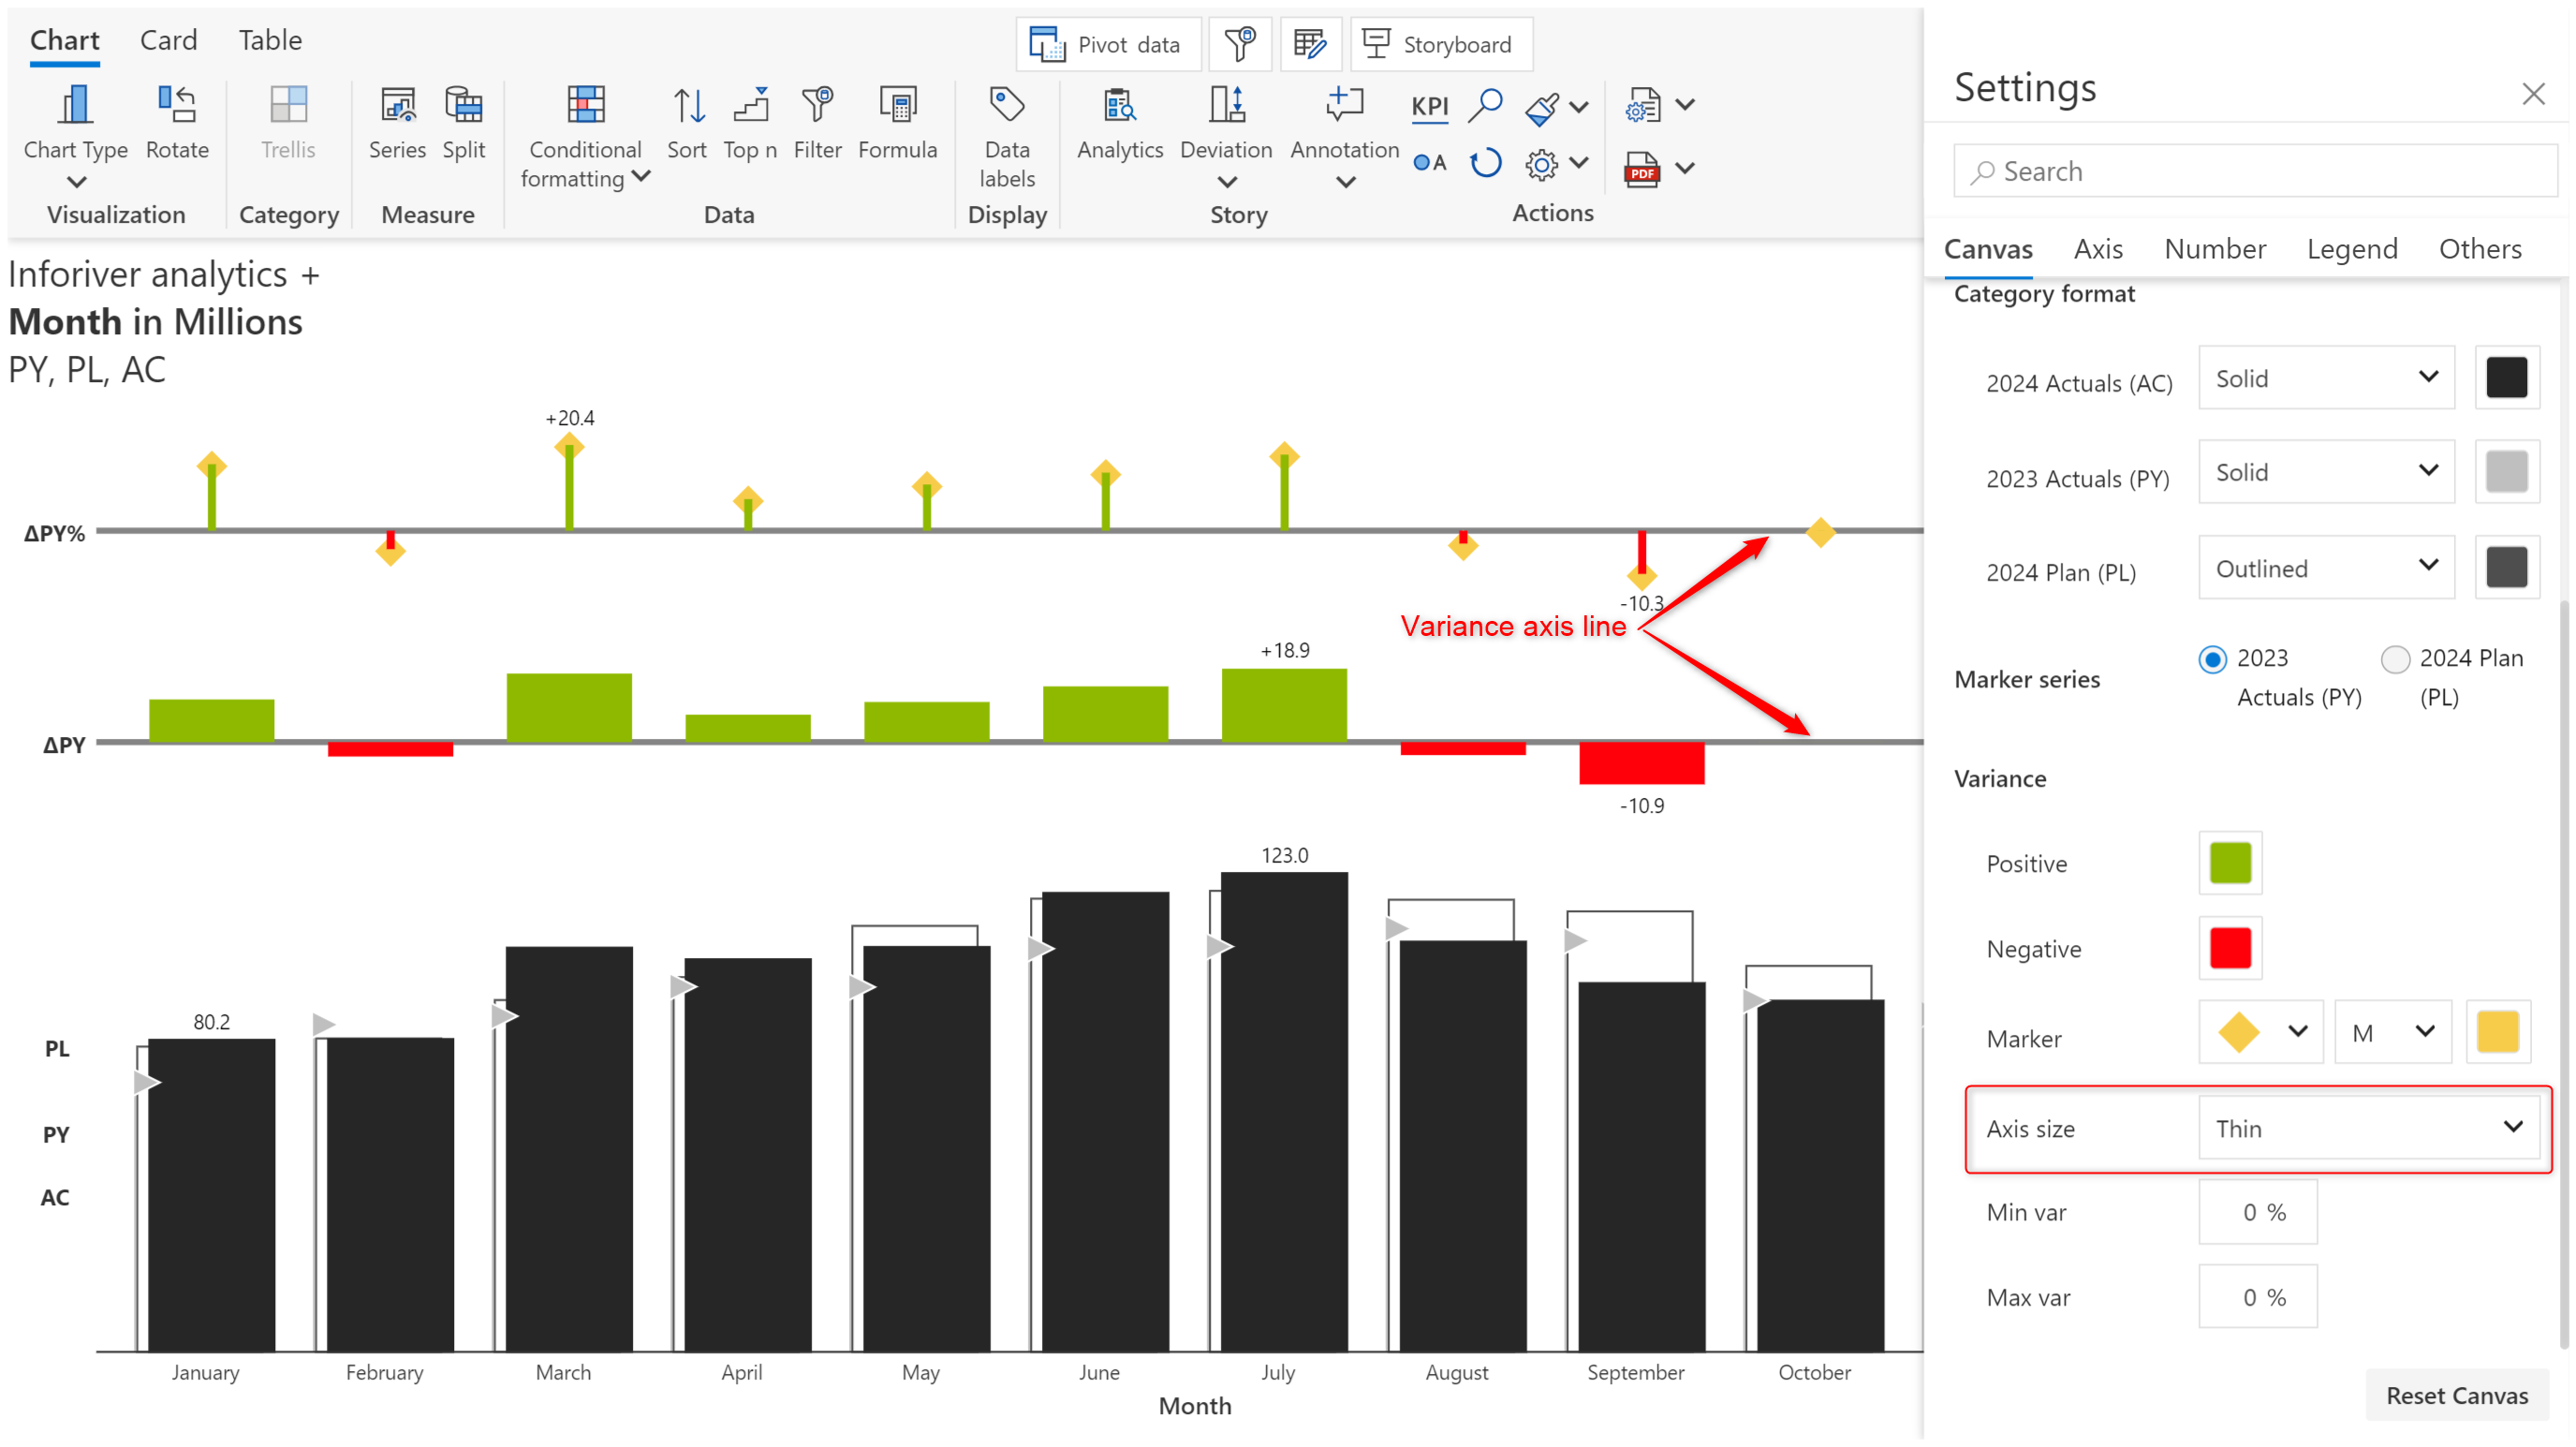Open the Legend settings tab
The height and width of the screenshot is (1447, 2576).
coord(2352,249)
